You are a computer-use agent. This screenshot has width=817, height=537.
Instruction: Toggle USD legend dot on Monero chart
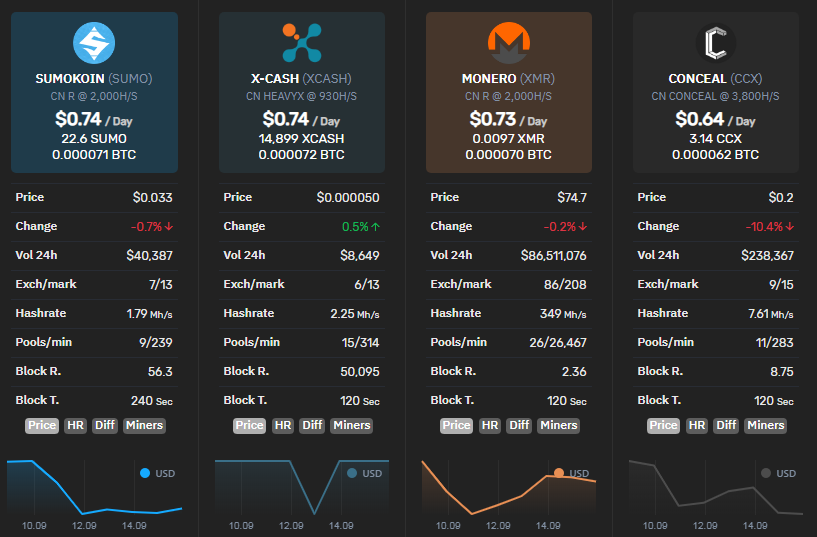[559, 473]
